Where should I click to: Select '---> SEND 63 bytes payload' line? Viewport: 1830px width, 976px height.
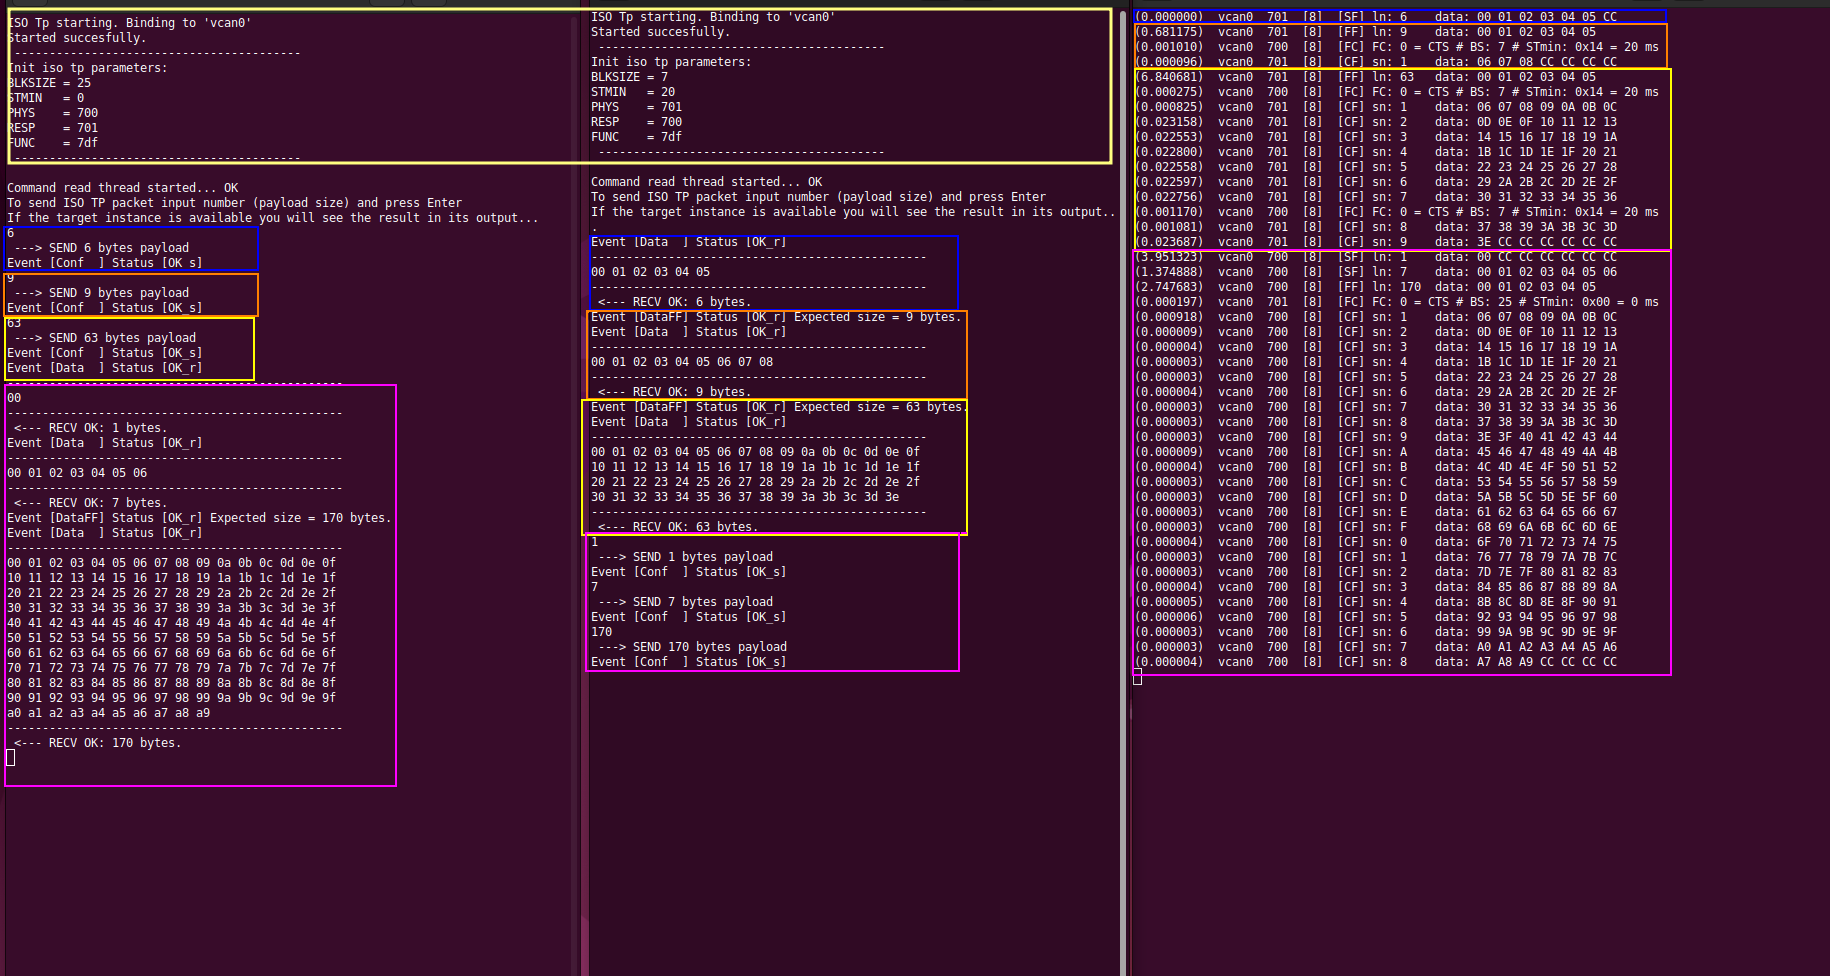coord(105,338)
